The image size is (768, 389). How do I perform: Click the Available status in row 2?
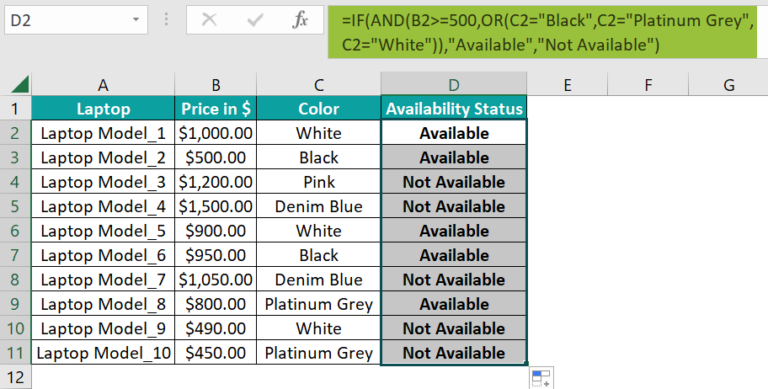click(x=454, y=133)
